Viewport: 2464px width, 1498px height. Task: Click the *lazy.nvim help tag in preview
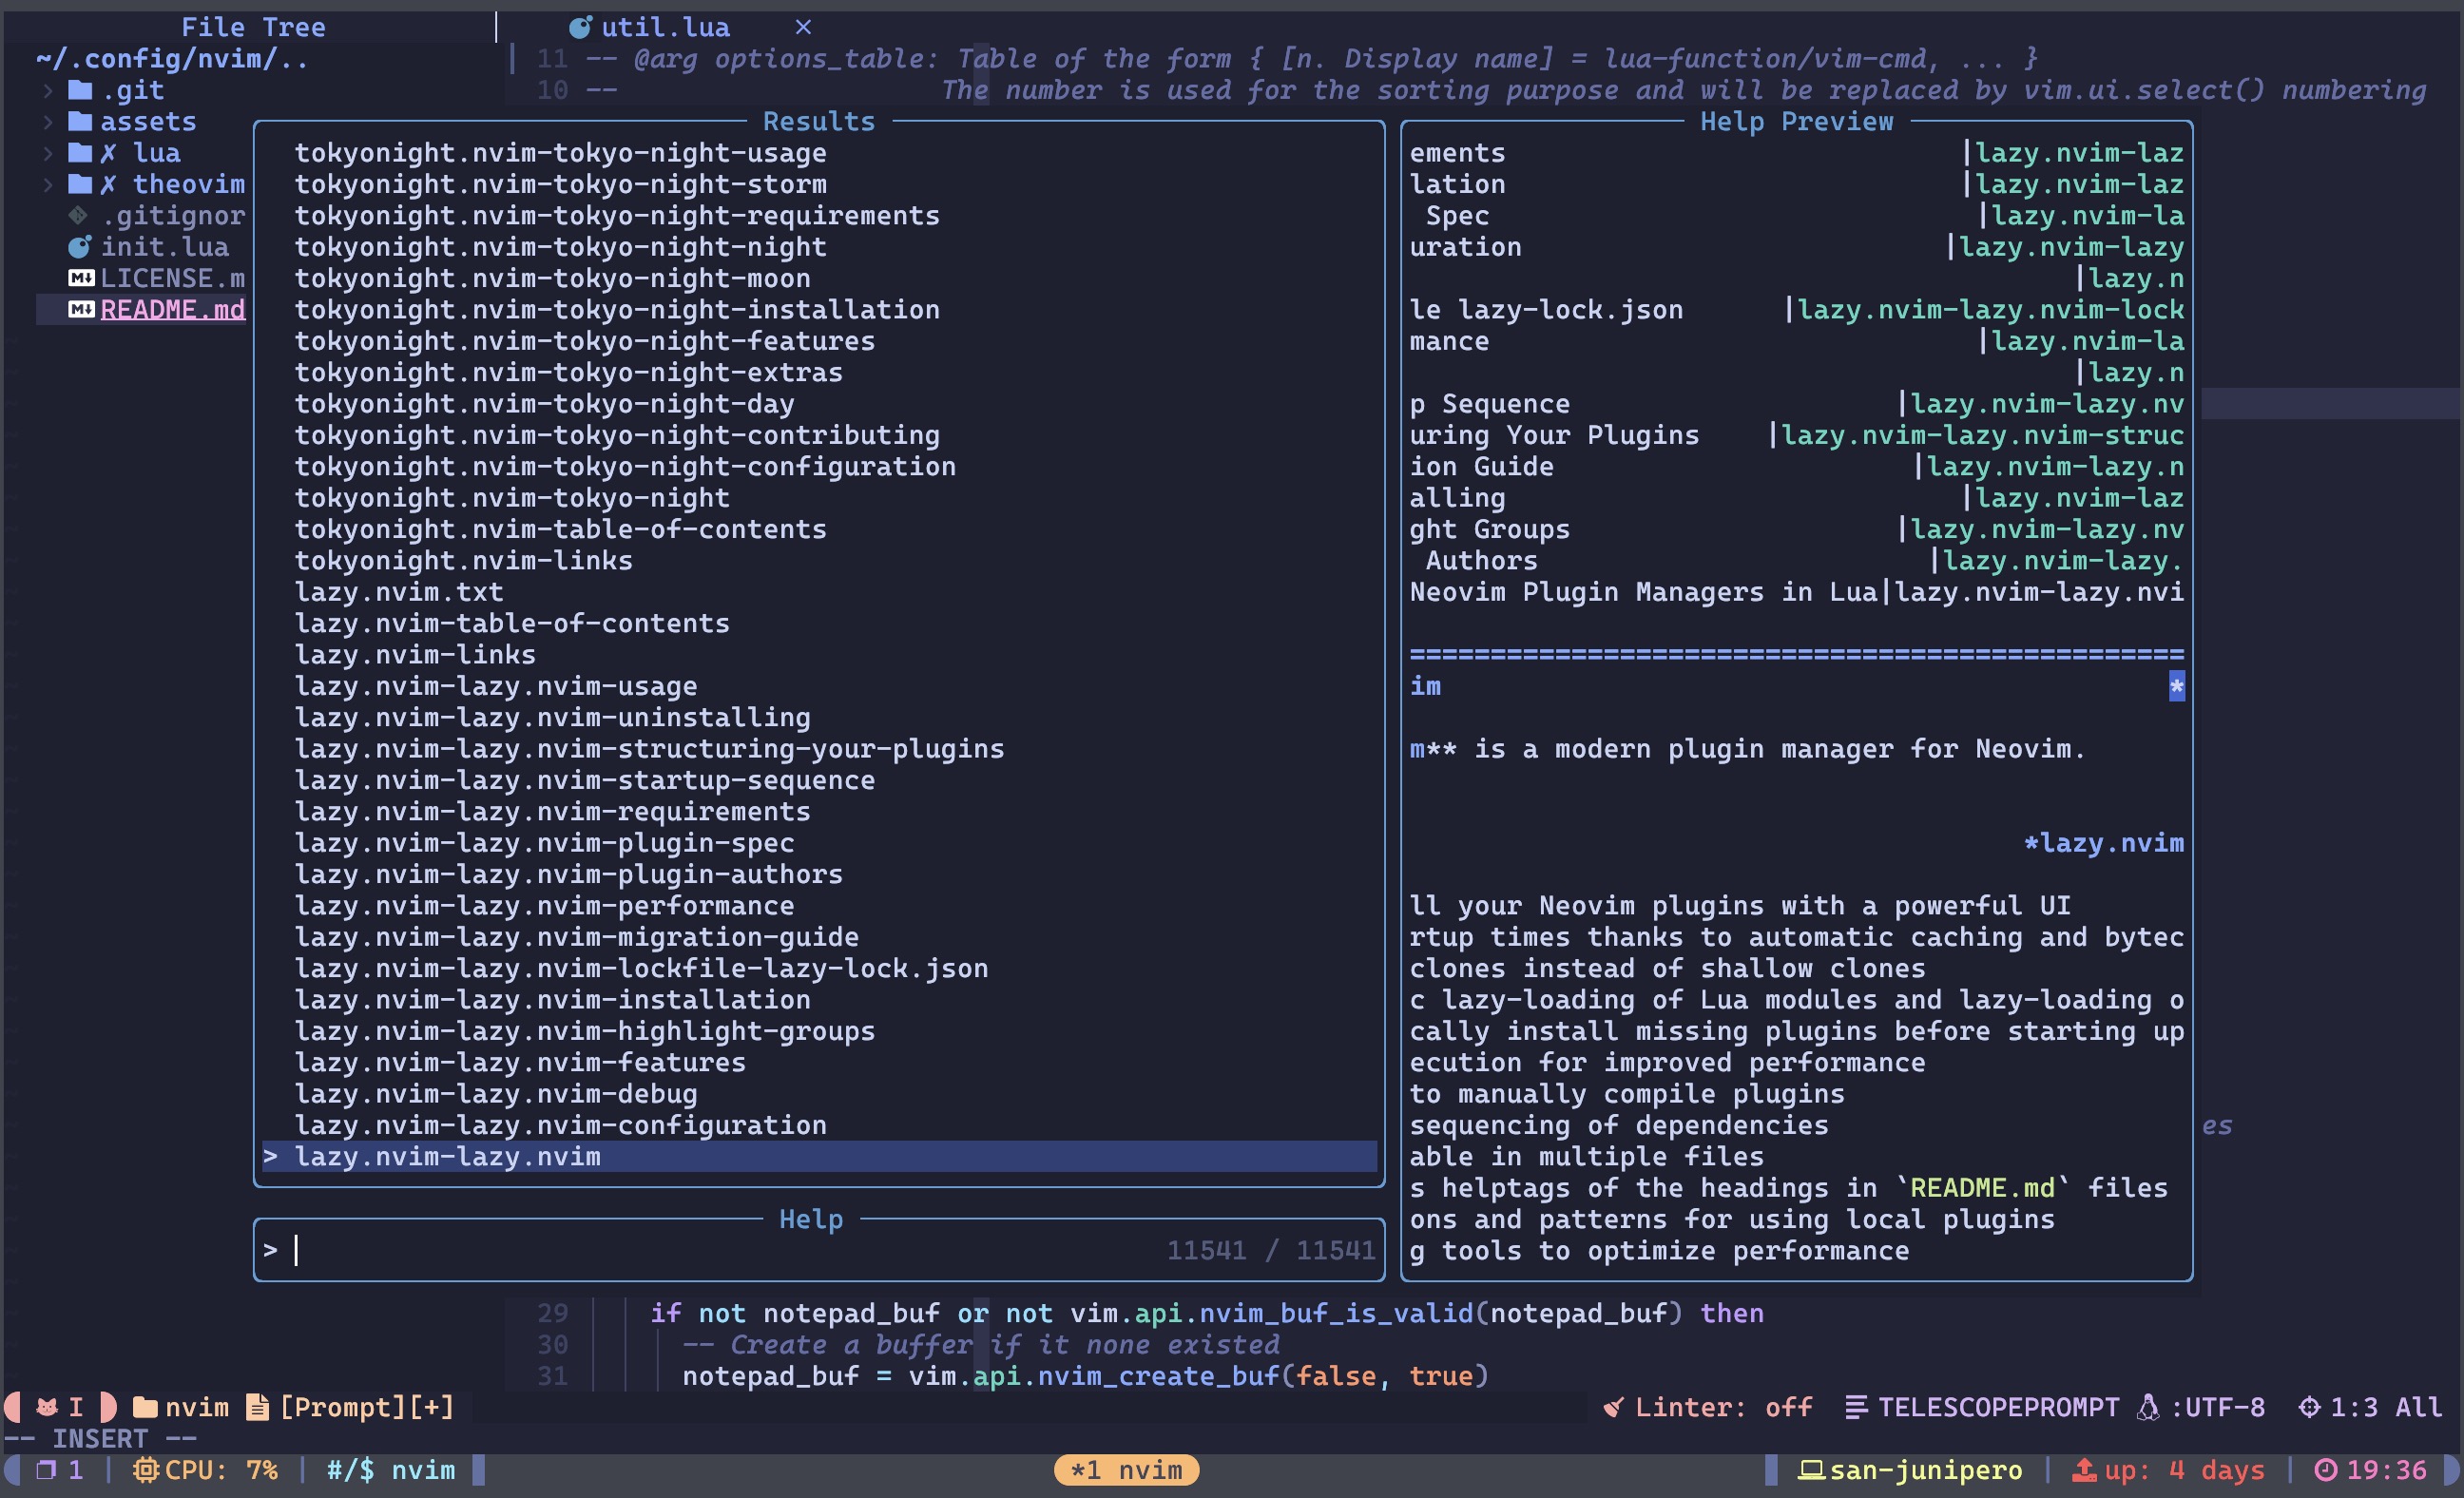(x=2104, y=843)
